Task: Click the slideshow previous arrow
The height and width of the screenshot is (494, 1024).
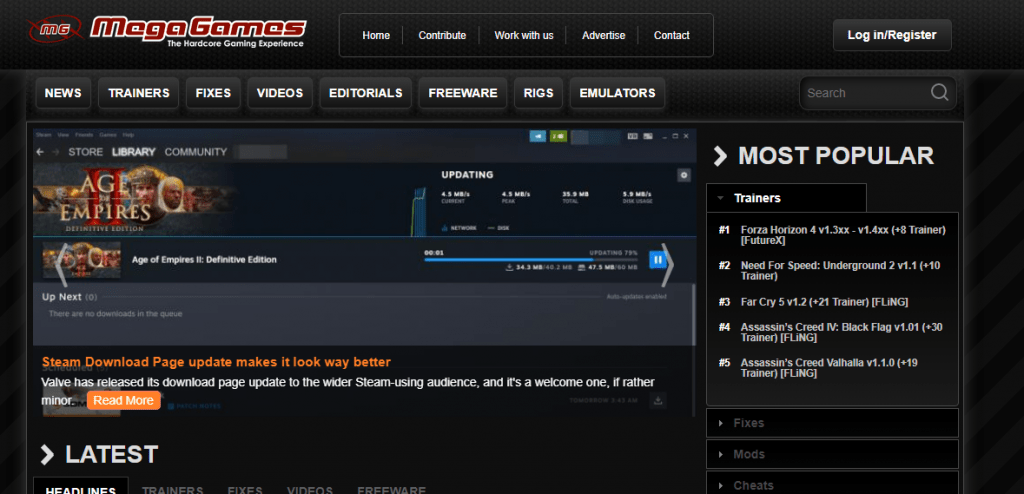Action: click(60, 264)
